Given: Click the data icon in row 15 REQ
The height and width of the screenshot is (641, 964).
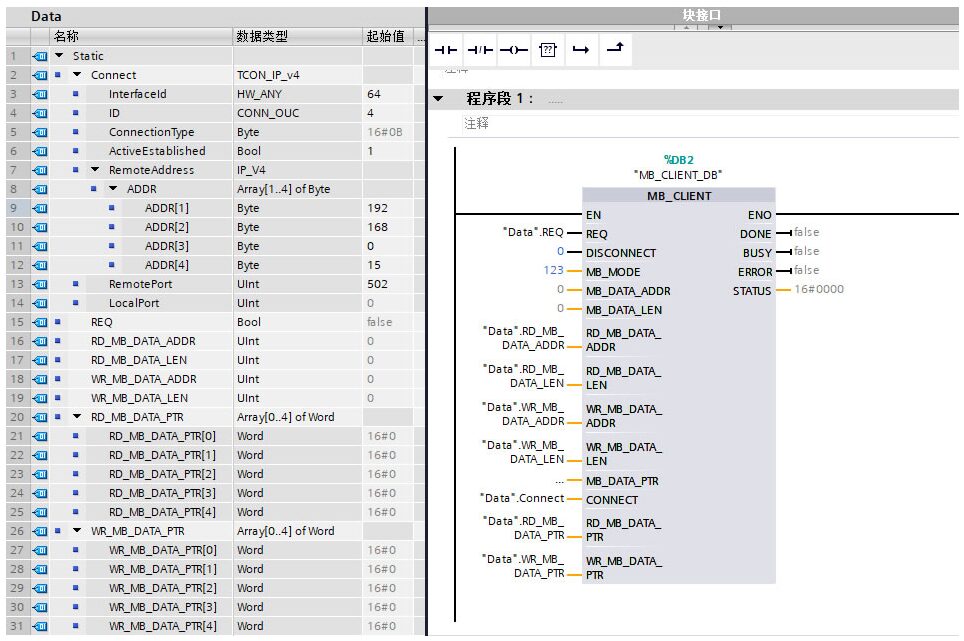Looking at the screenshot, I should (40, 322).
